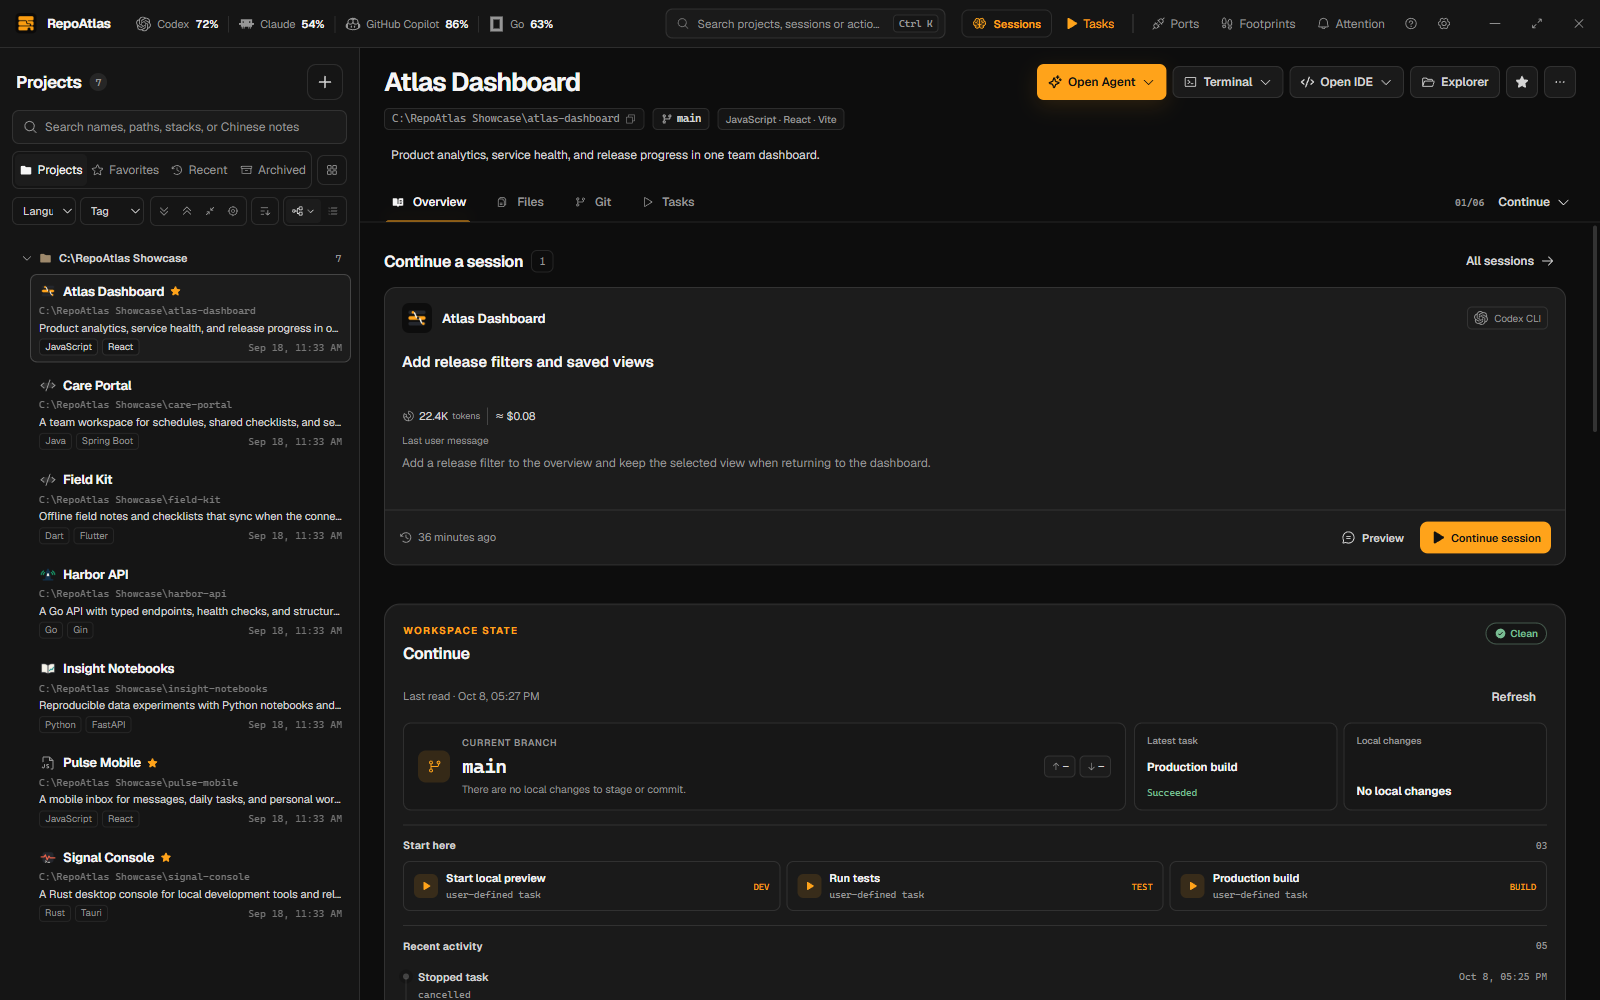
Task: Open the sort order button in the projects toolbar
Action: tap(265, 211)
